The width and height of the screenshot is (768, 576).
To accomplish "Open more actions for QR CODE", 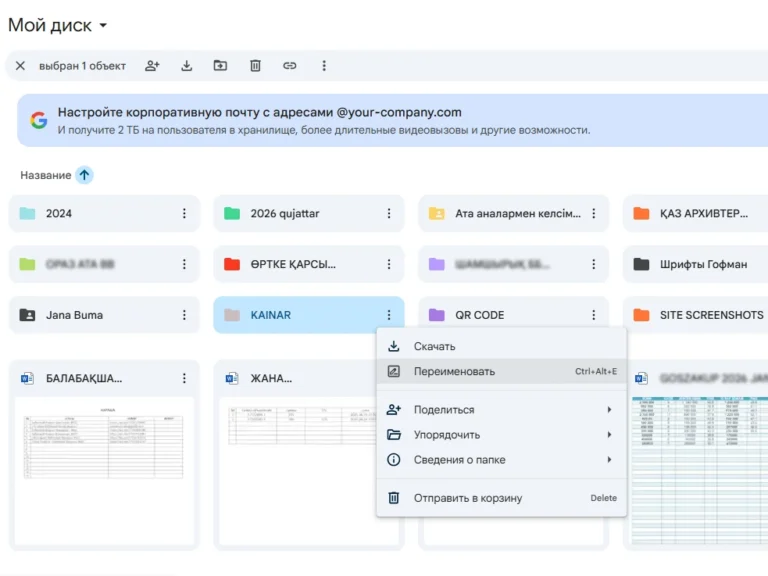I will click(594, 315).
